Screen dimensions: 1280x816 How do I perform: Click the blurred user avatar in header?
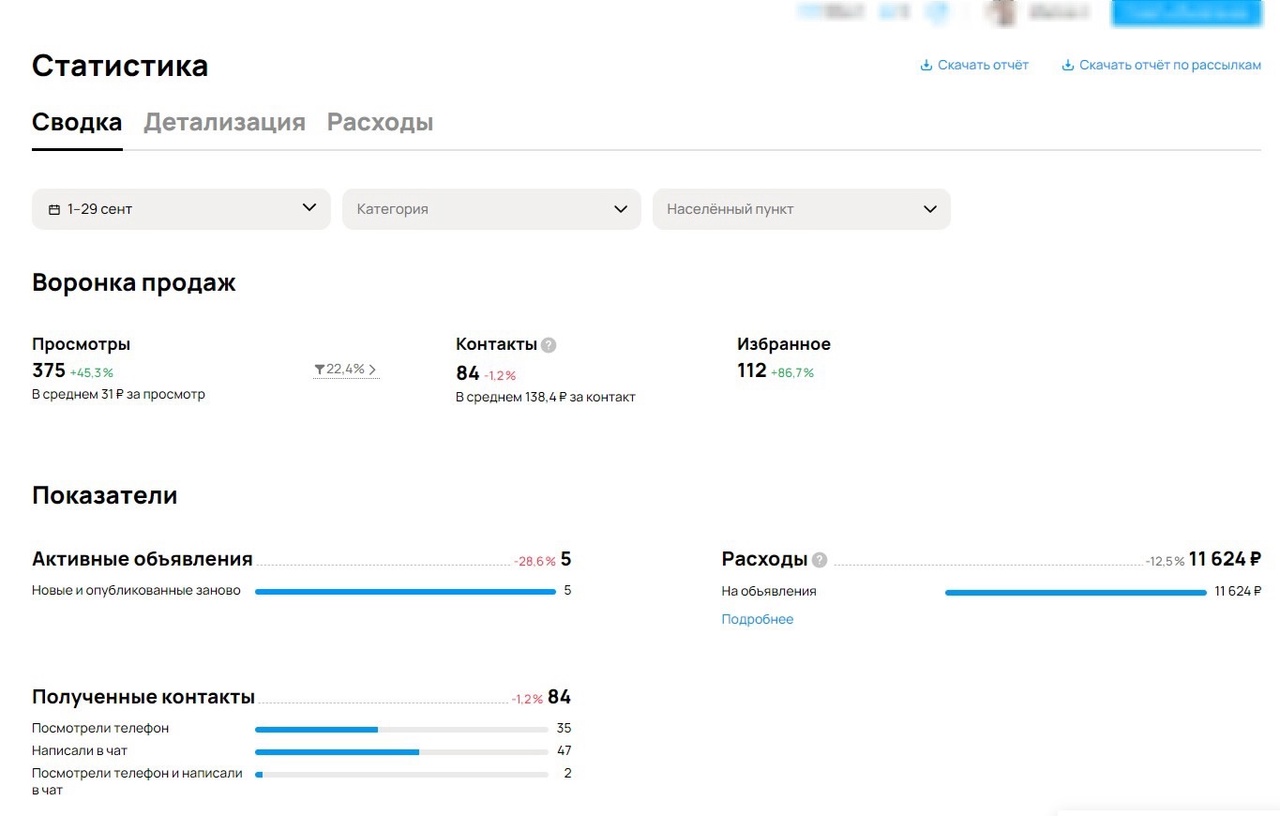pos(1000,12)
